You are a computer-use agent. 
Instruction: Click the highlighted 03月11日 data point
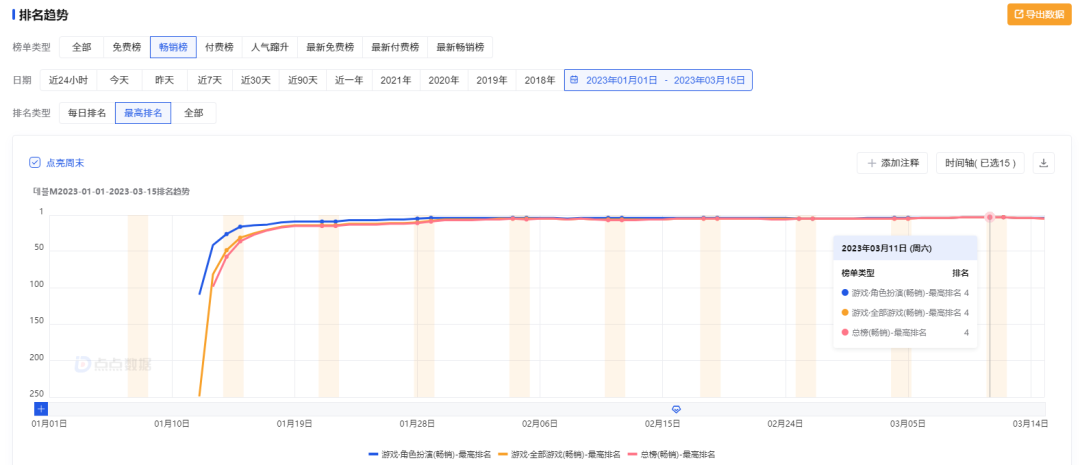tap(990, 217)
